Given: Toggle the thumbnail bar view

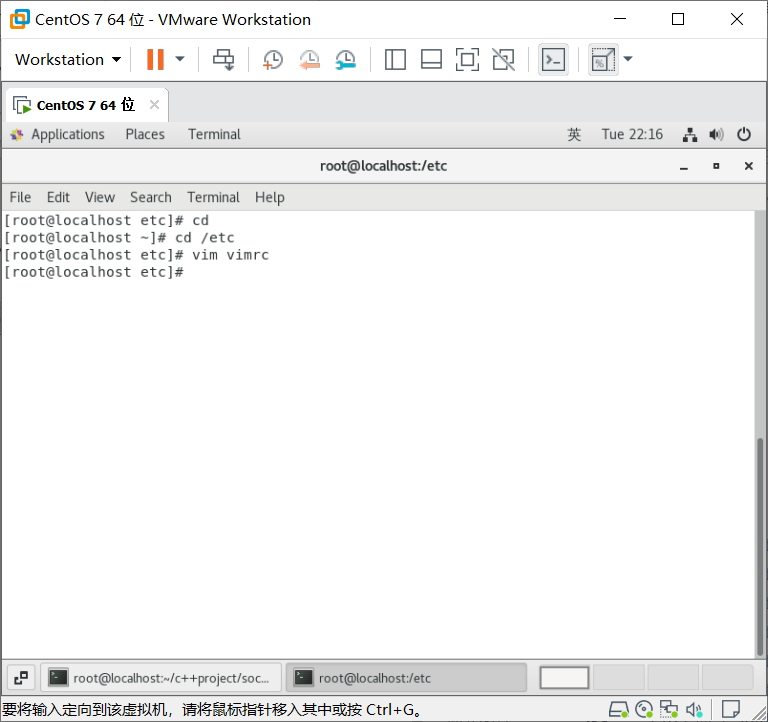Looking at the screenshot, I should pos(432,60).
